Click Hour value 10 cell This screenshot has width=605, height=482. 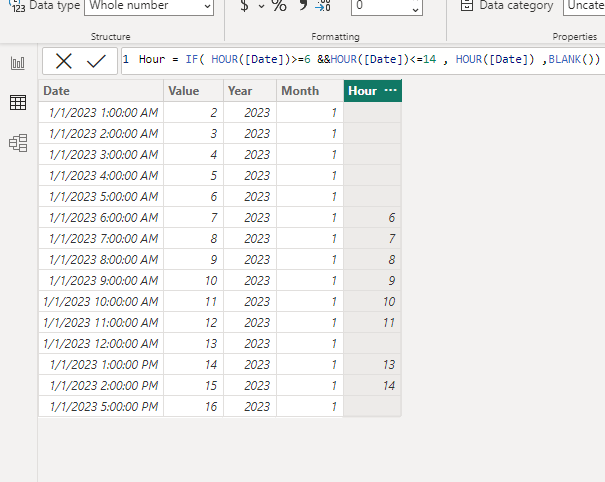tap(372, 301)
